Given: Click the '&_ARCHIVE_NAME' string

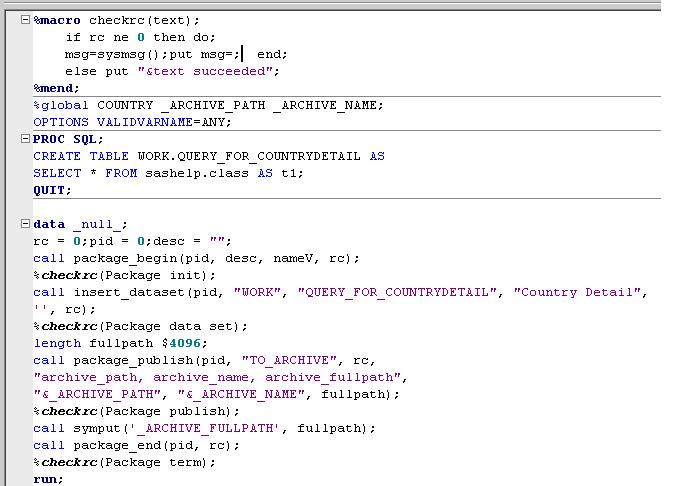Looking at the screenshot, I should (x=241, y=394).
